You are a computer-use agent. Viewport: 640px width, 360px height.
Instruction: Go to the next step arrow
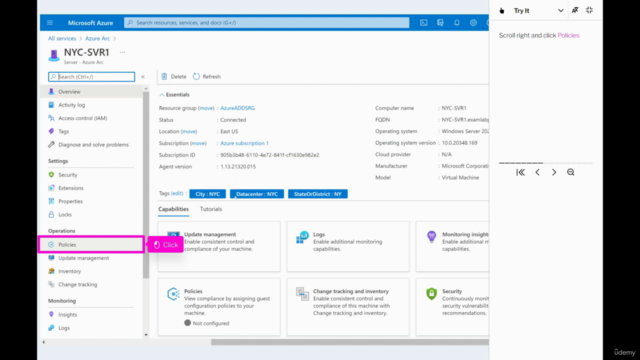tap(554, 172)
